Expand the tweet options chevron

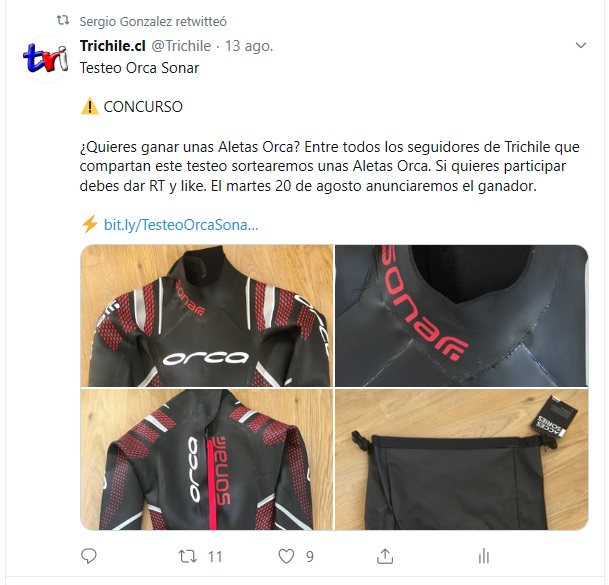581,45
